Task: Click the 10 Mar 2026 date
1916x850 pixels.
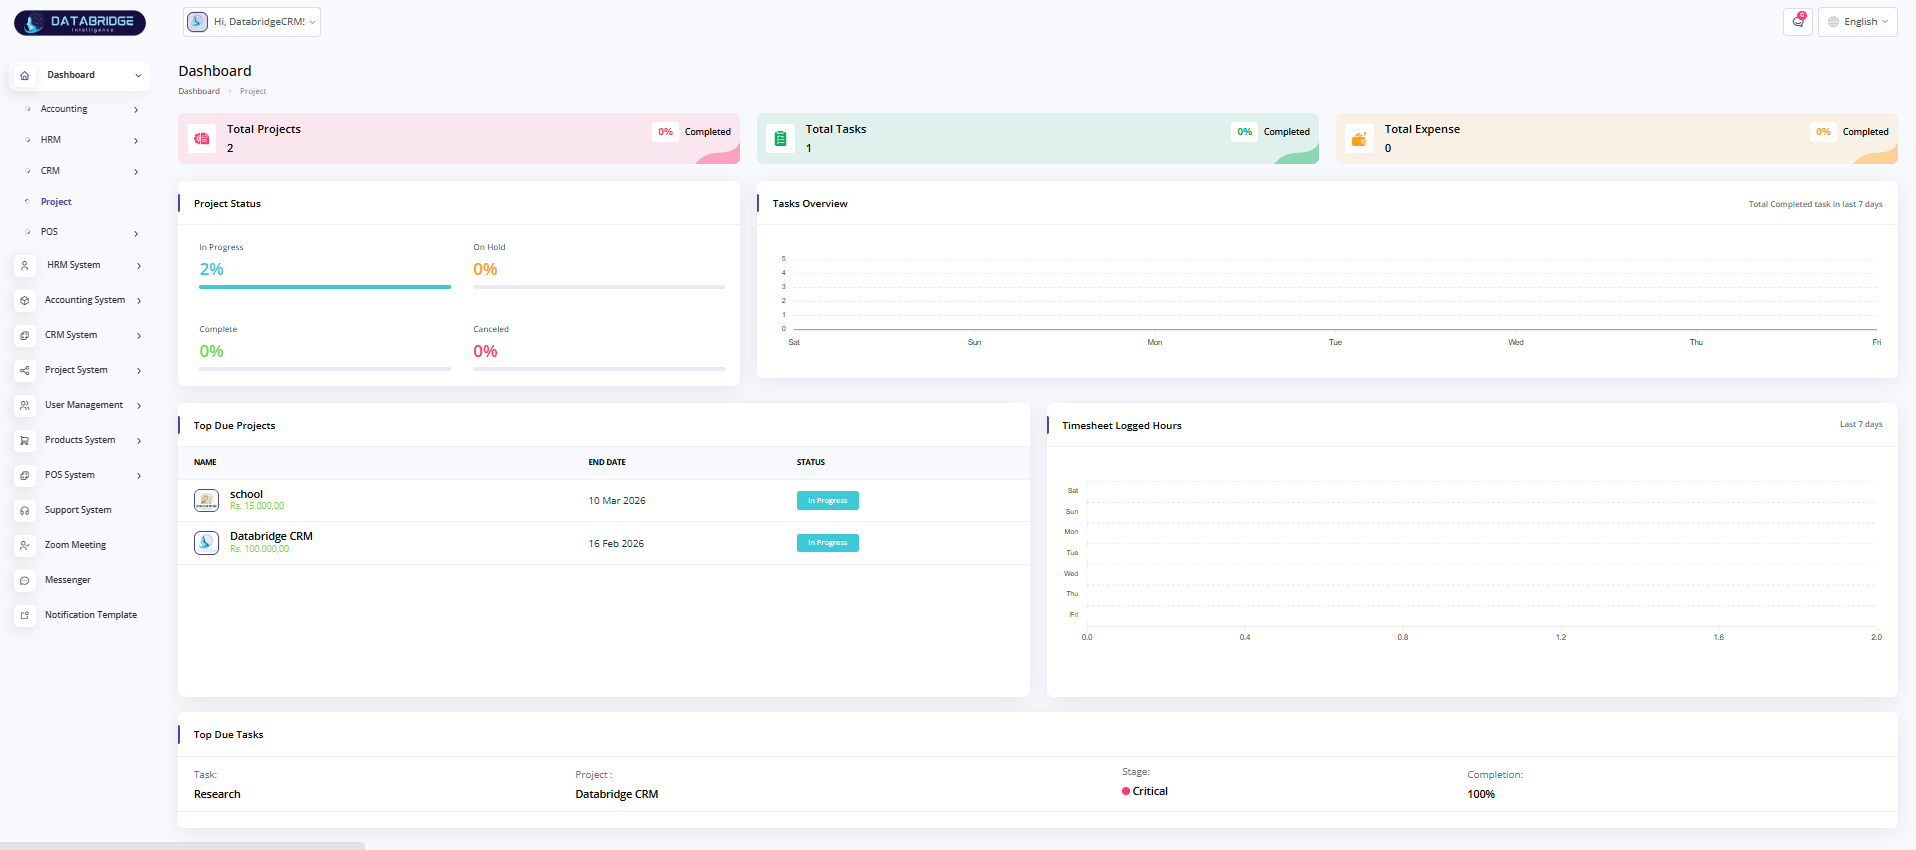Action: tap(617, 501)
